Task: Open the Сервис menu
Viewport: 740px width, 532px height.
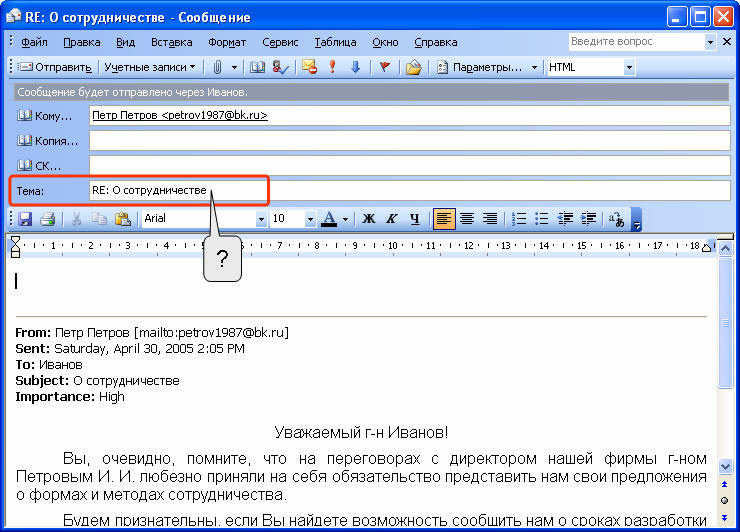Action: click(280, 42)
